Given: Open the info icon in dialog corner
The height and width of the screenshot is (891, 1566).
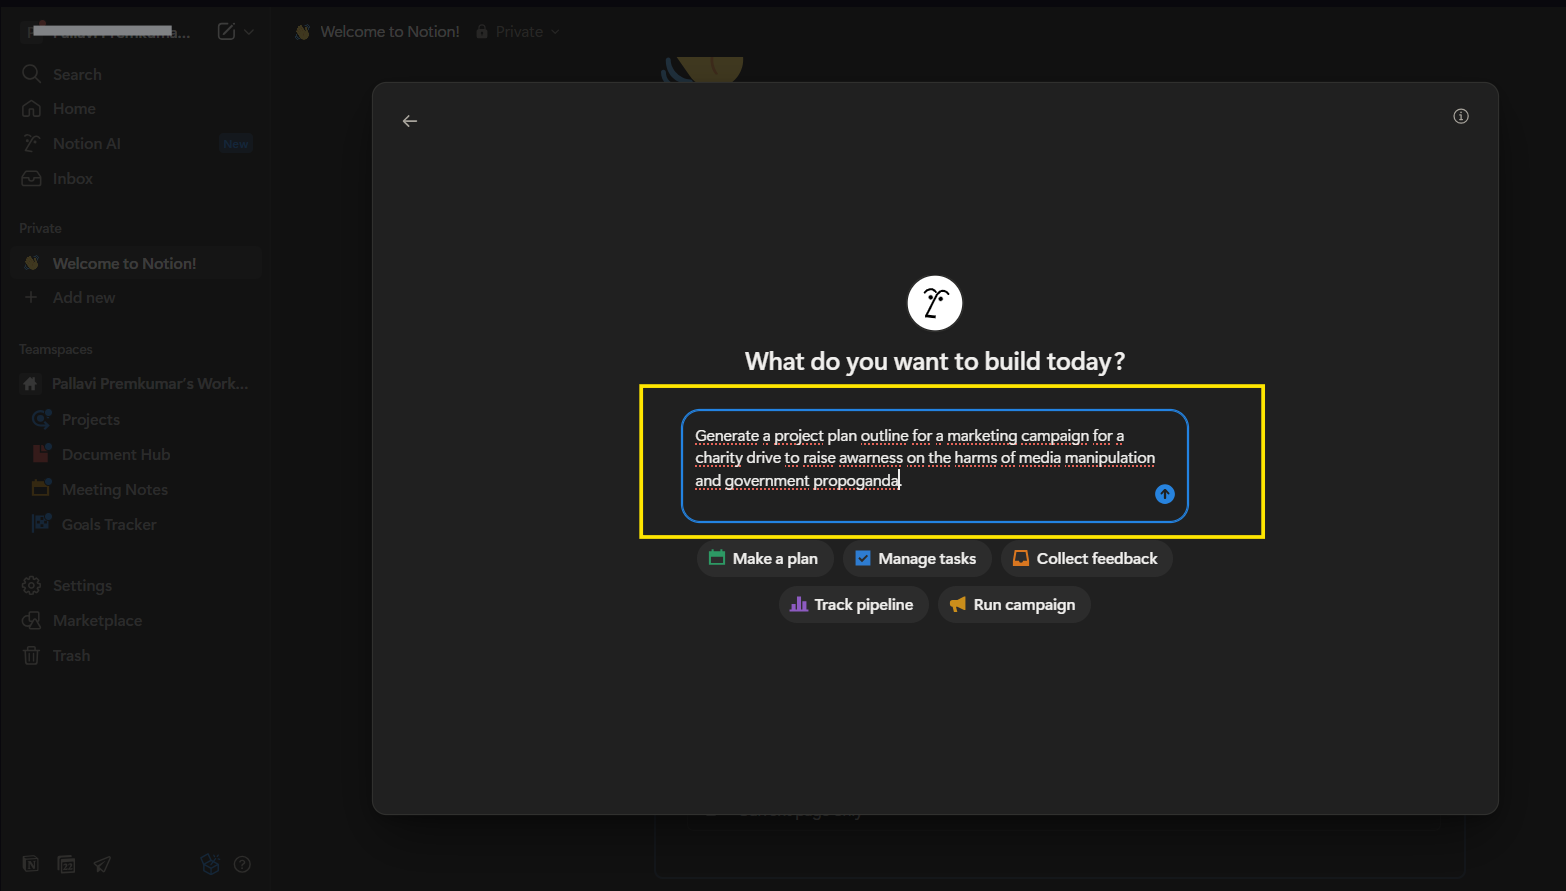Looking at the screenshot, I should click(1460, 117).
